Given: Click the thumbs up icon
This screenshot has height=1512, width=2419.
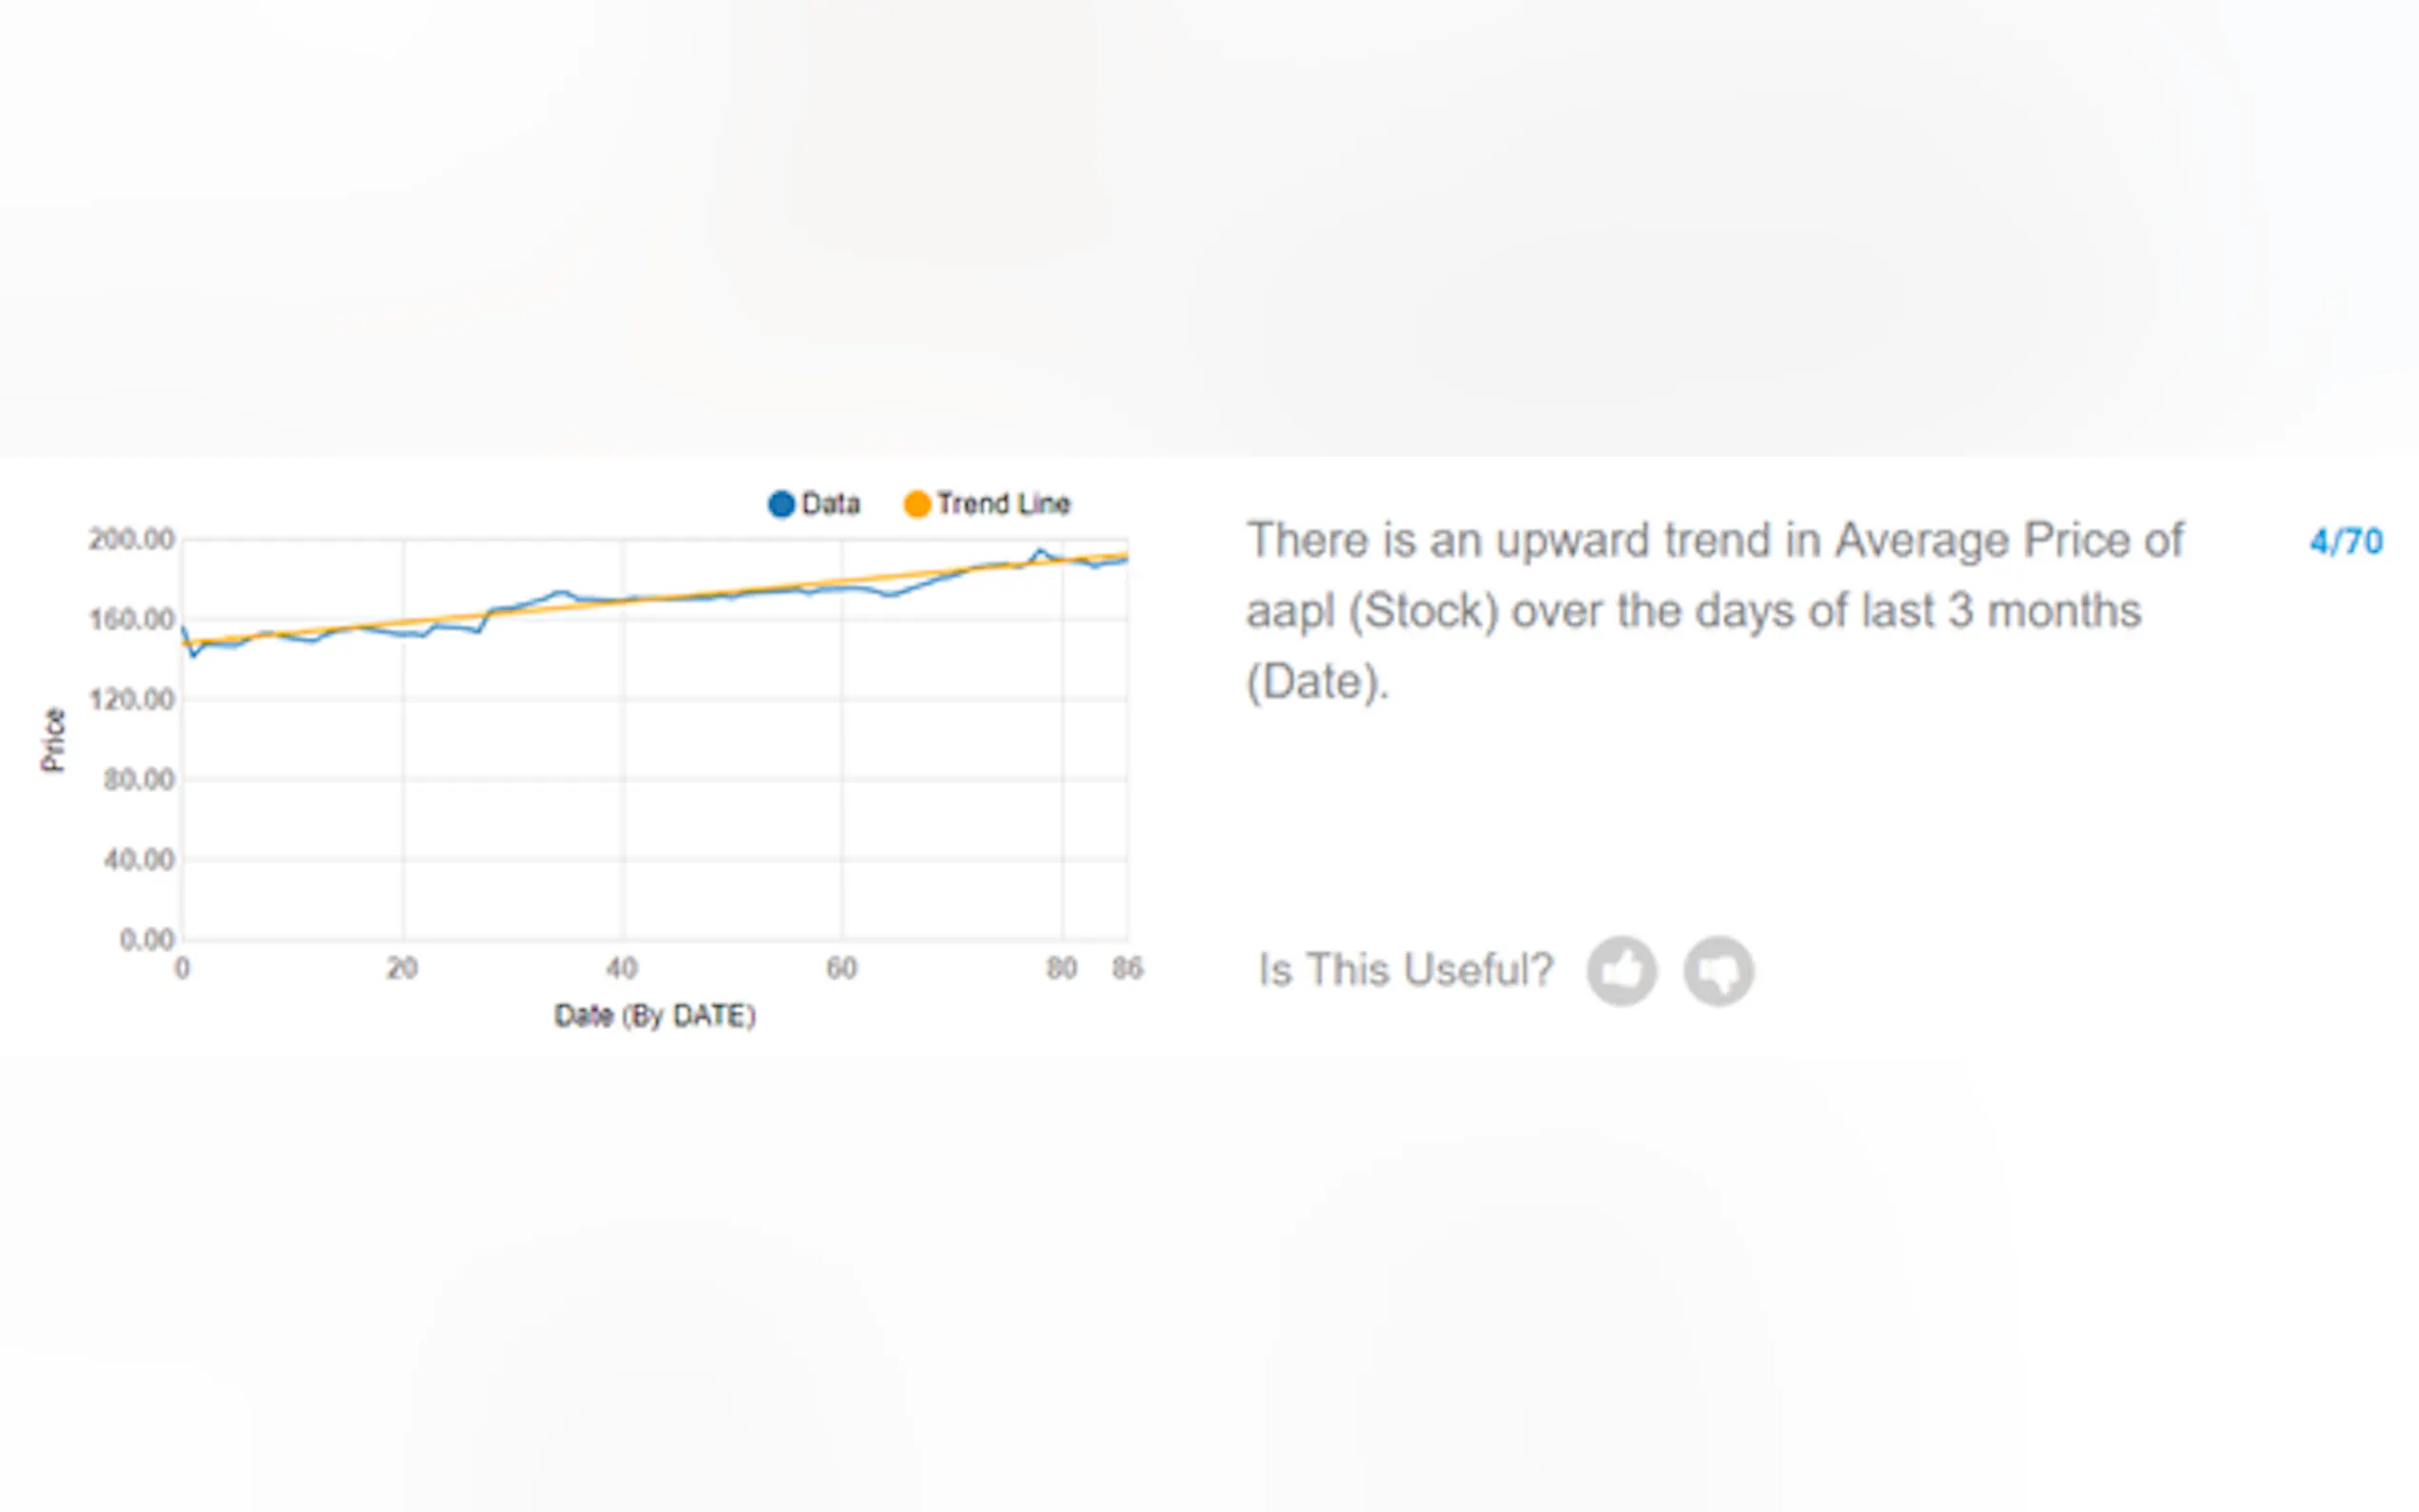Looking at the screenshot, I should click(x=1621, y=970).
